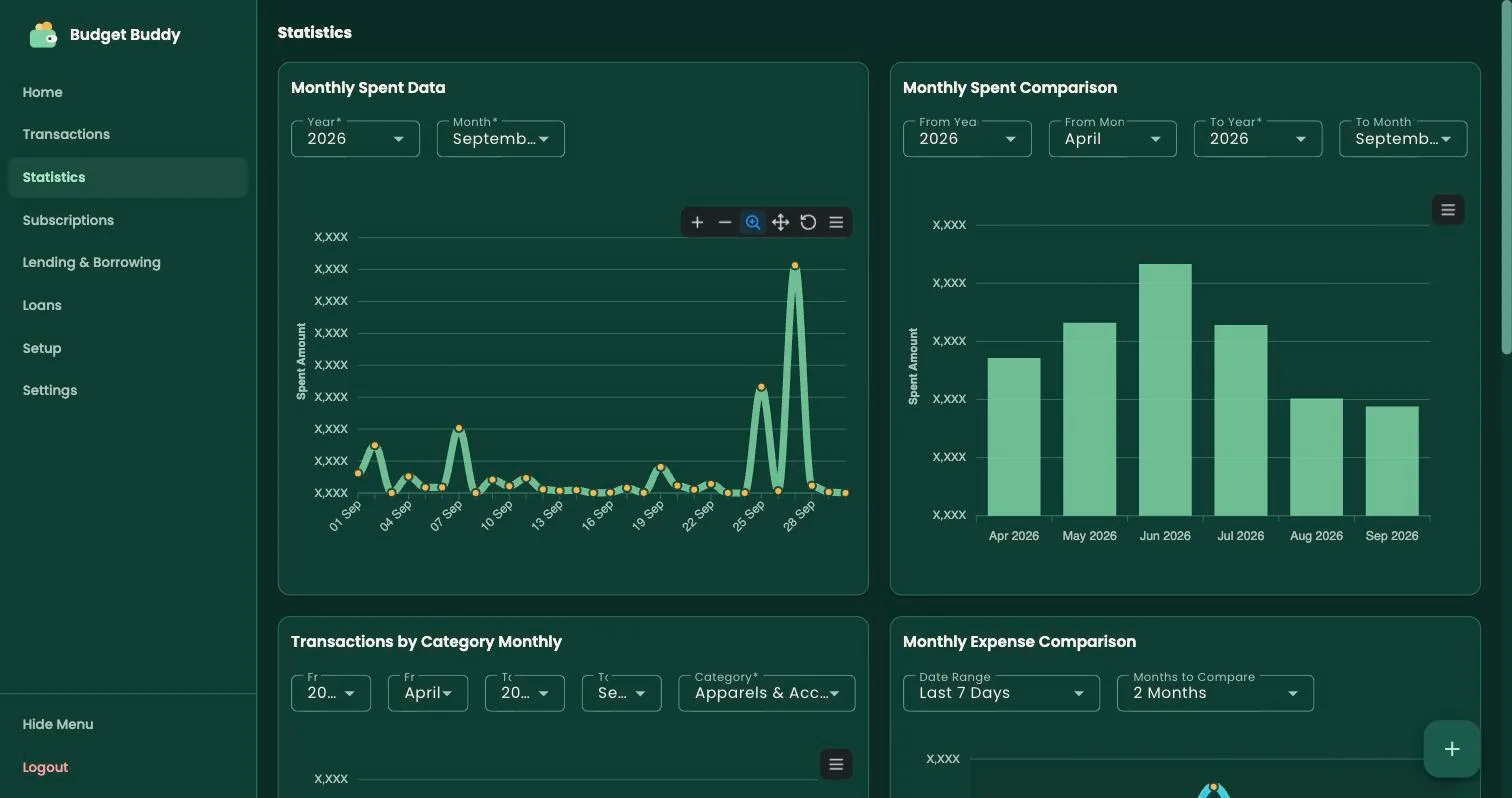
Task: Open the Category dropdown showing Apparels
Action: click(767, 693)
